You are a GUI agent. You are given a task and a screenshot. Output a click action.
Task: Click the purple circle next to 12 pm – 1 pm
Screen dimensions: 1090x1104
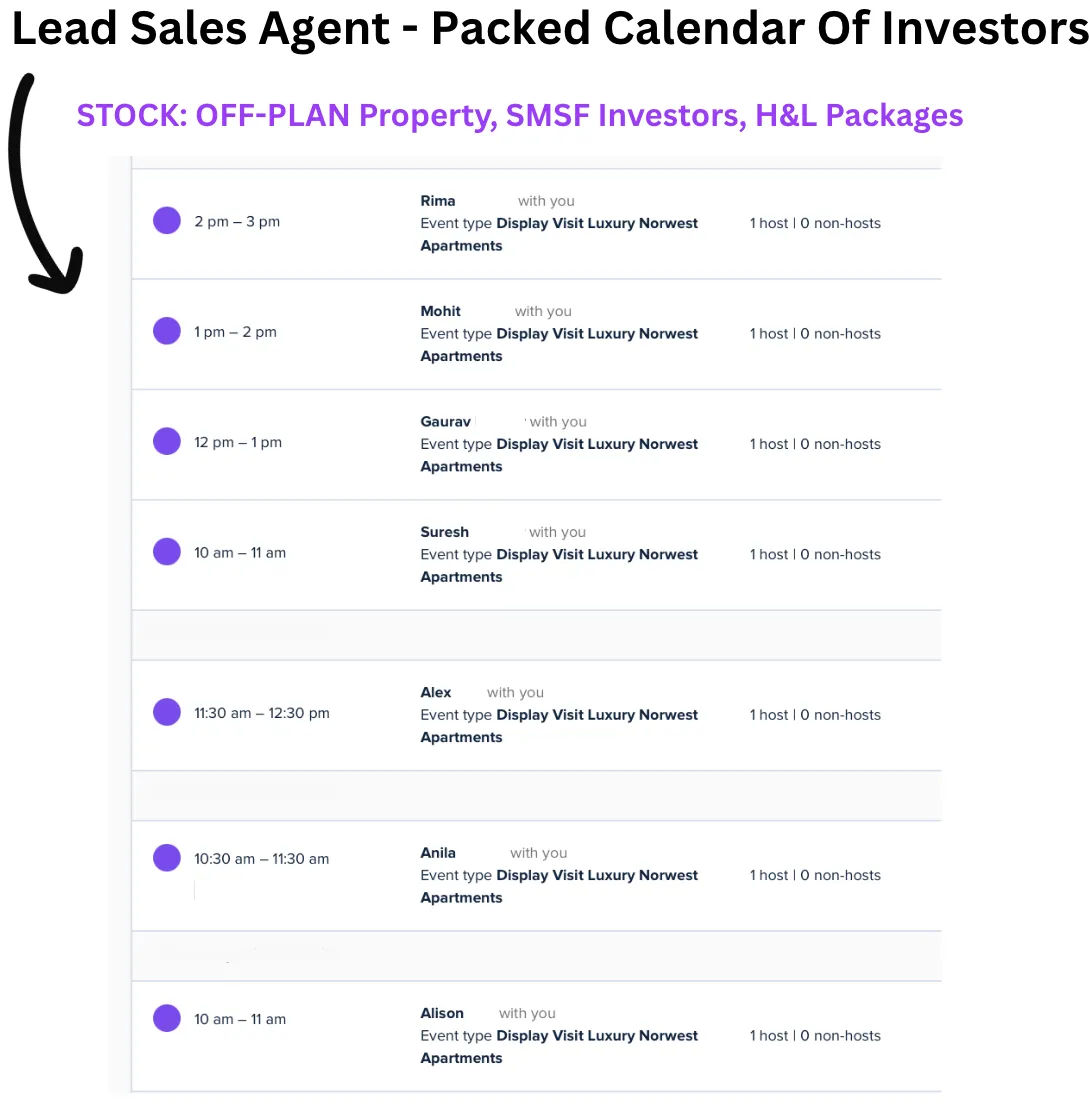(167, 441)
